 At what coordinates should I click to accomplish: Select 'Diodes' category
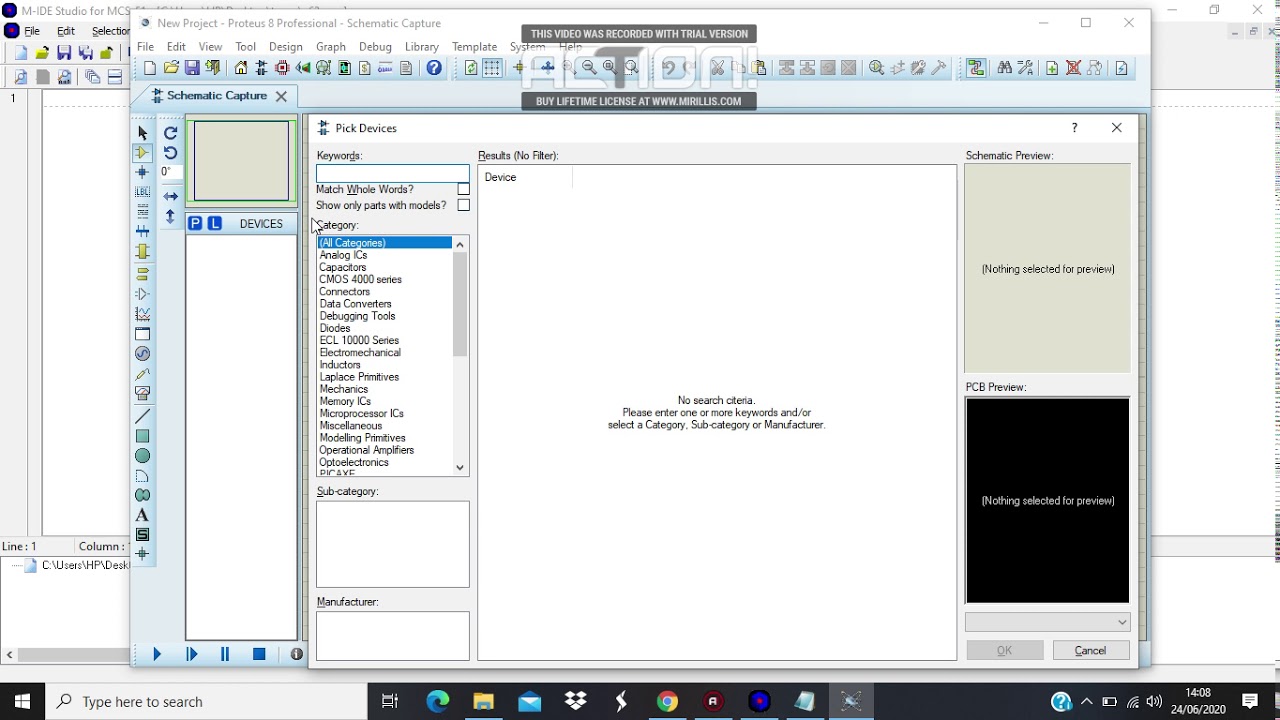[335, 328]
